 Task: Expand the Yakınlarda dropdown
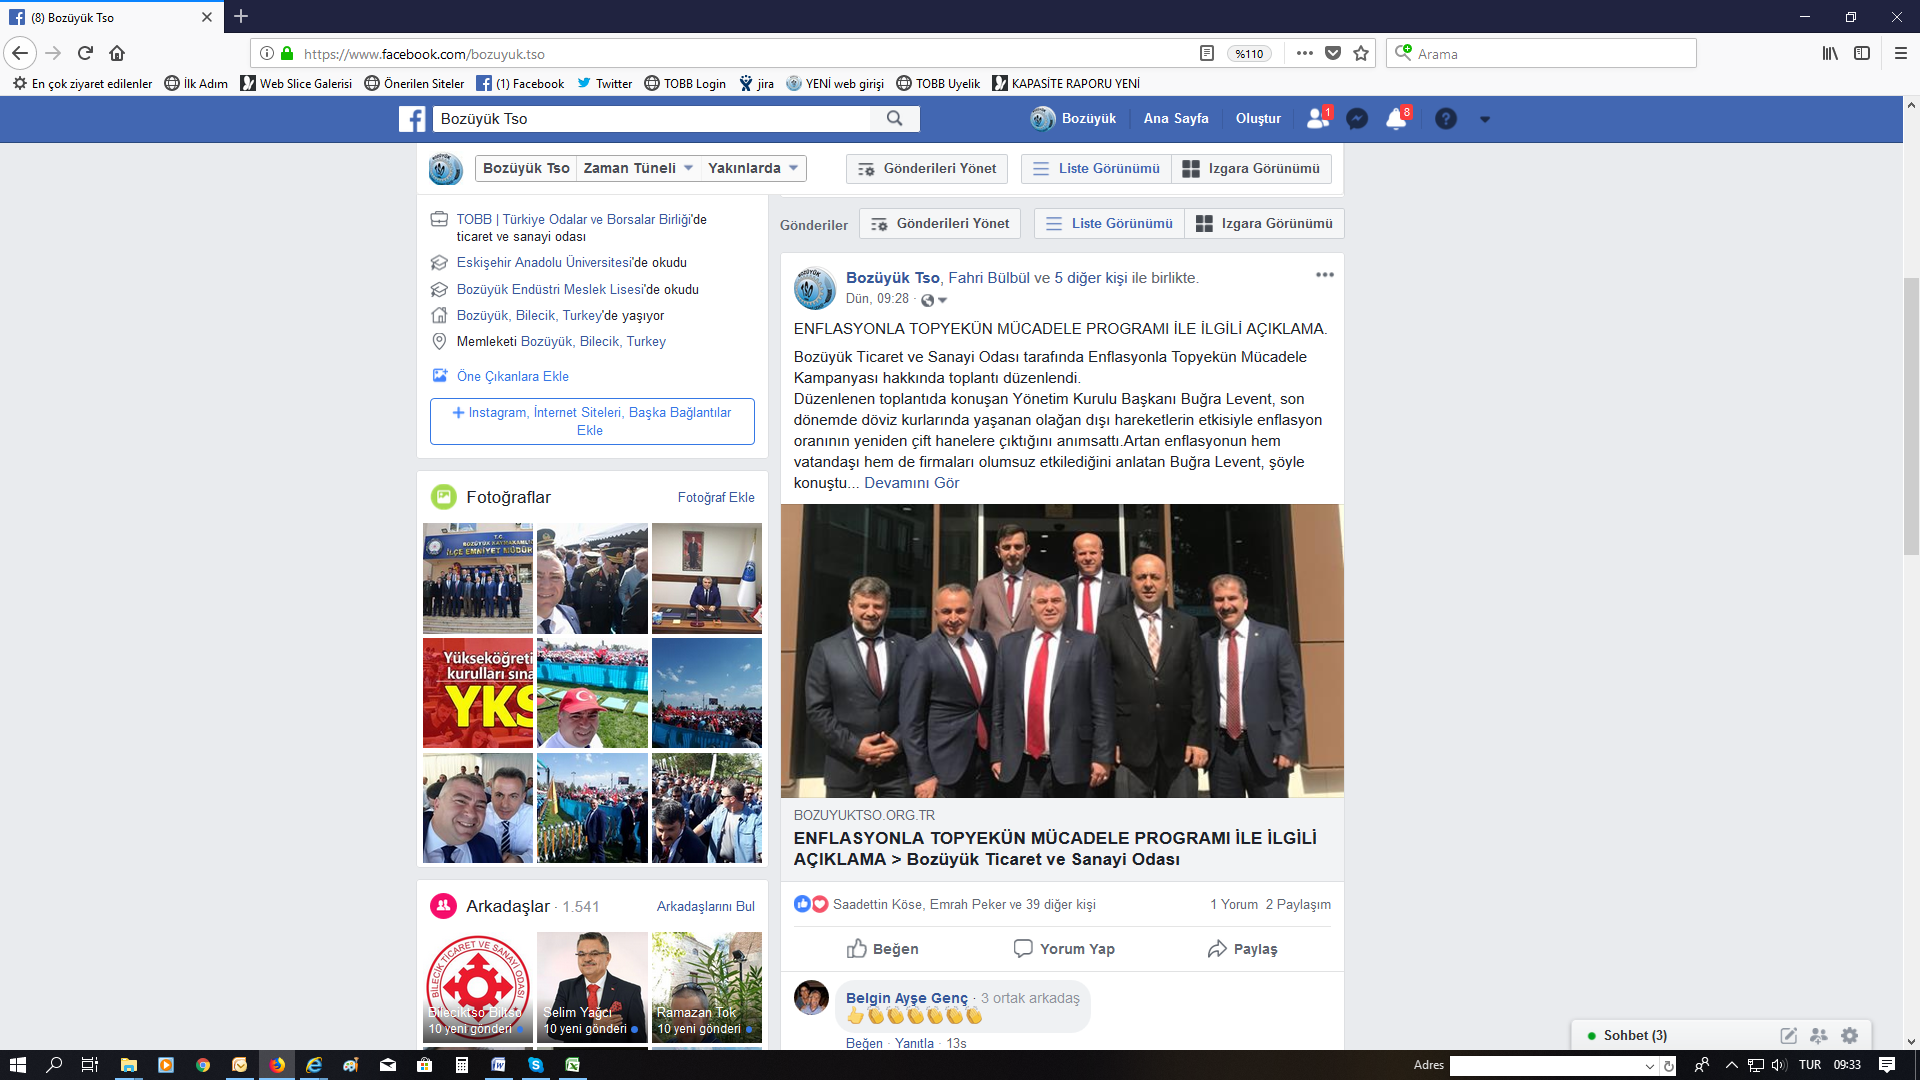(753, 168)
